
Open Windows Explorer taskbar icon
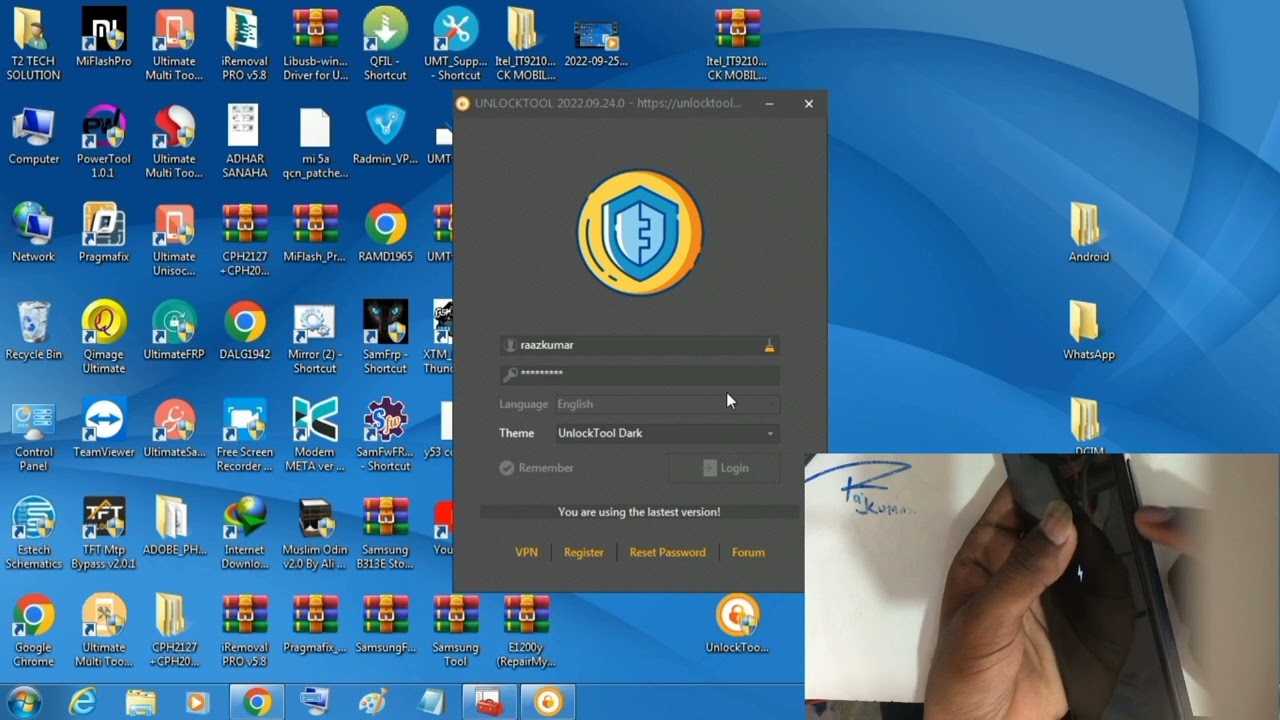pos(140,703)
